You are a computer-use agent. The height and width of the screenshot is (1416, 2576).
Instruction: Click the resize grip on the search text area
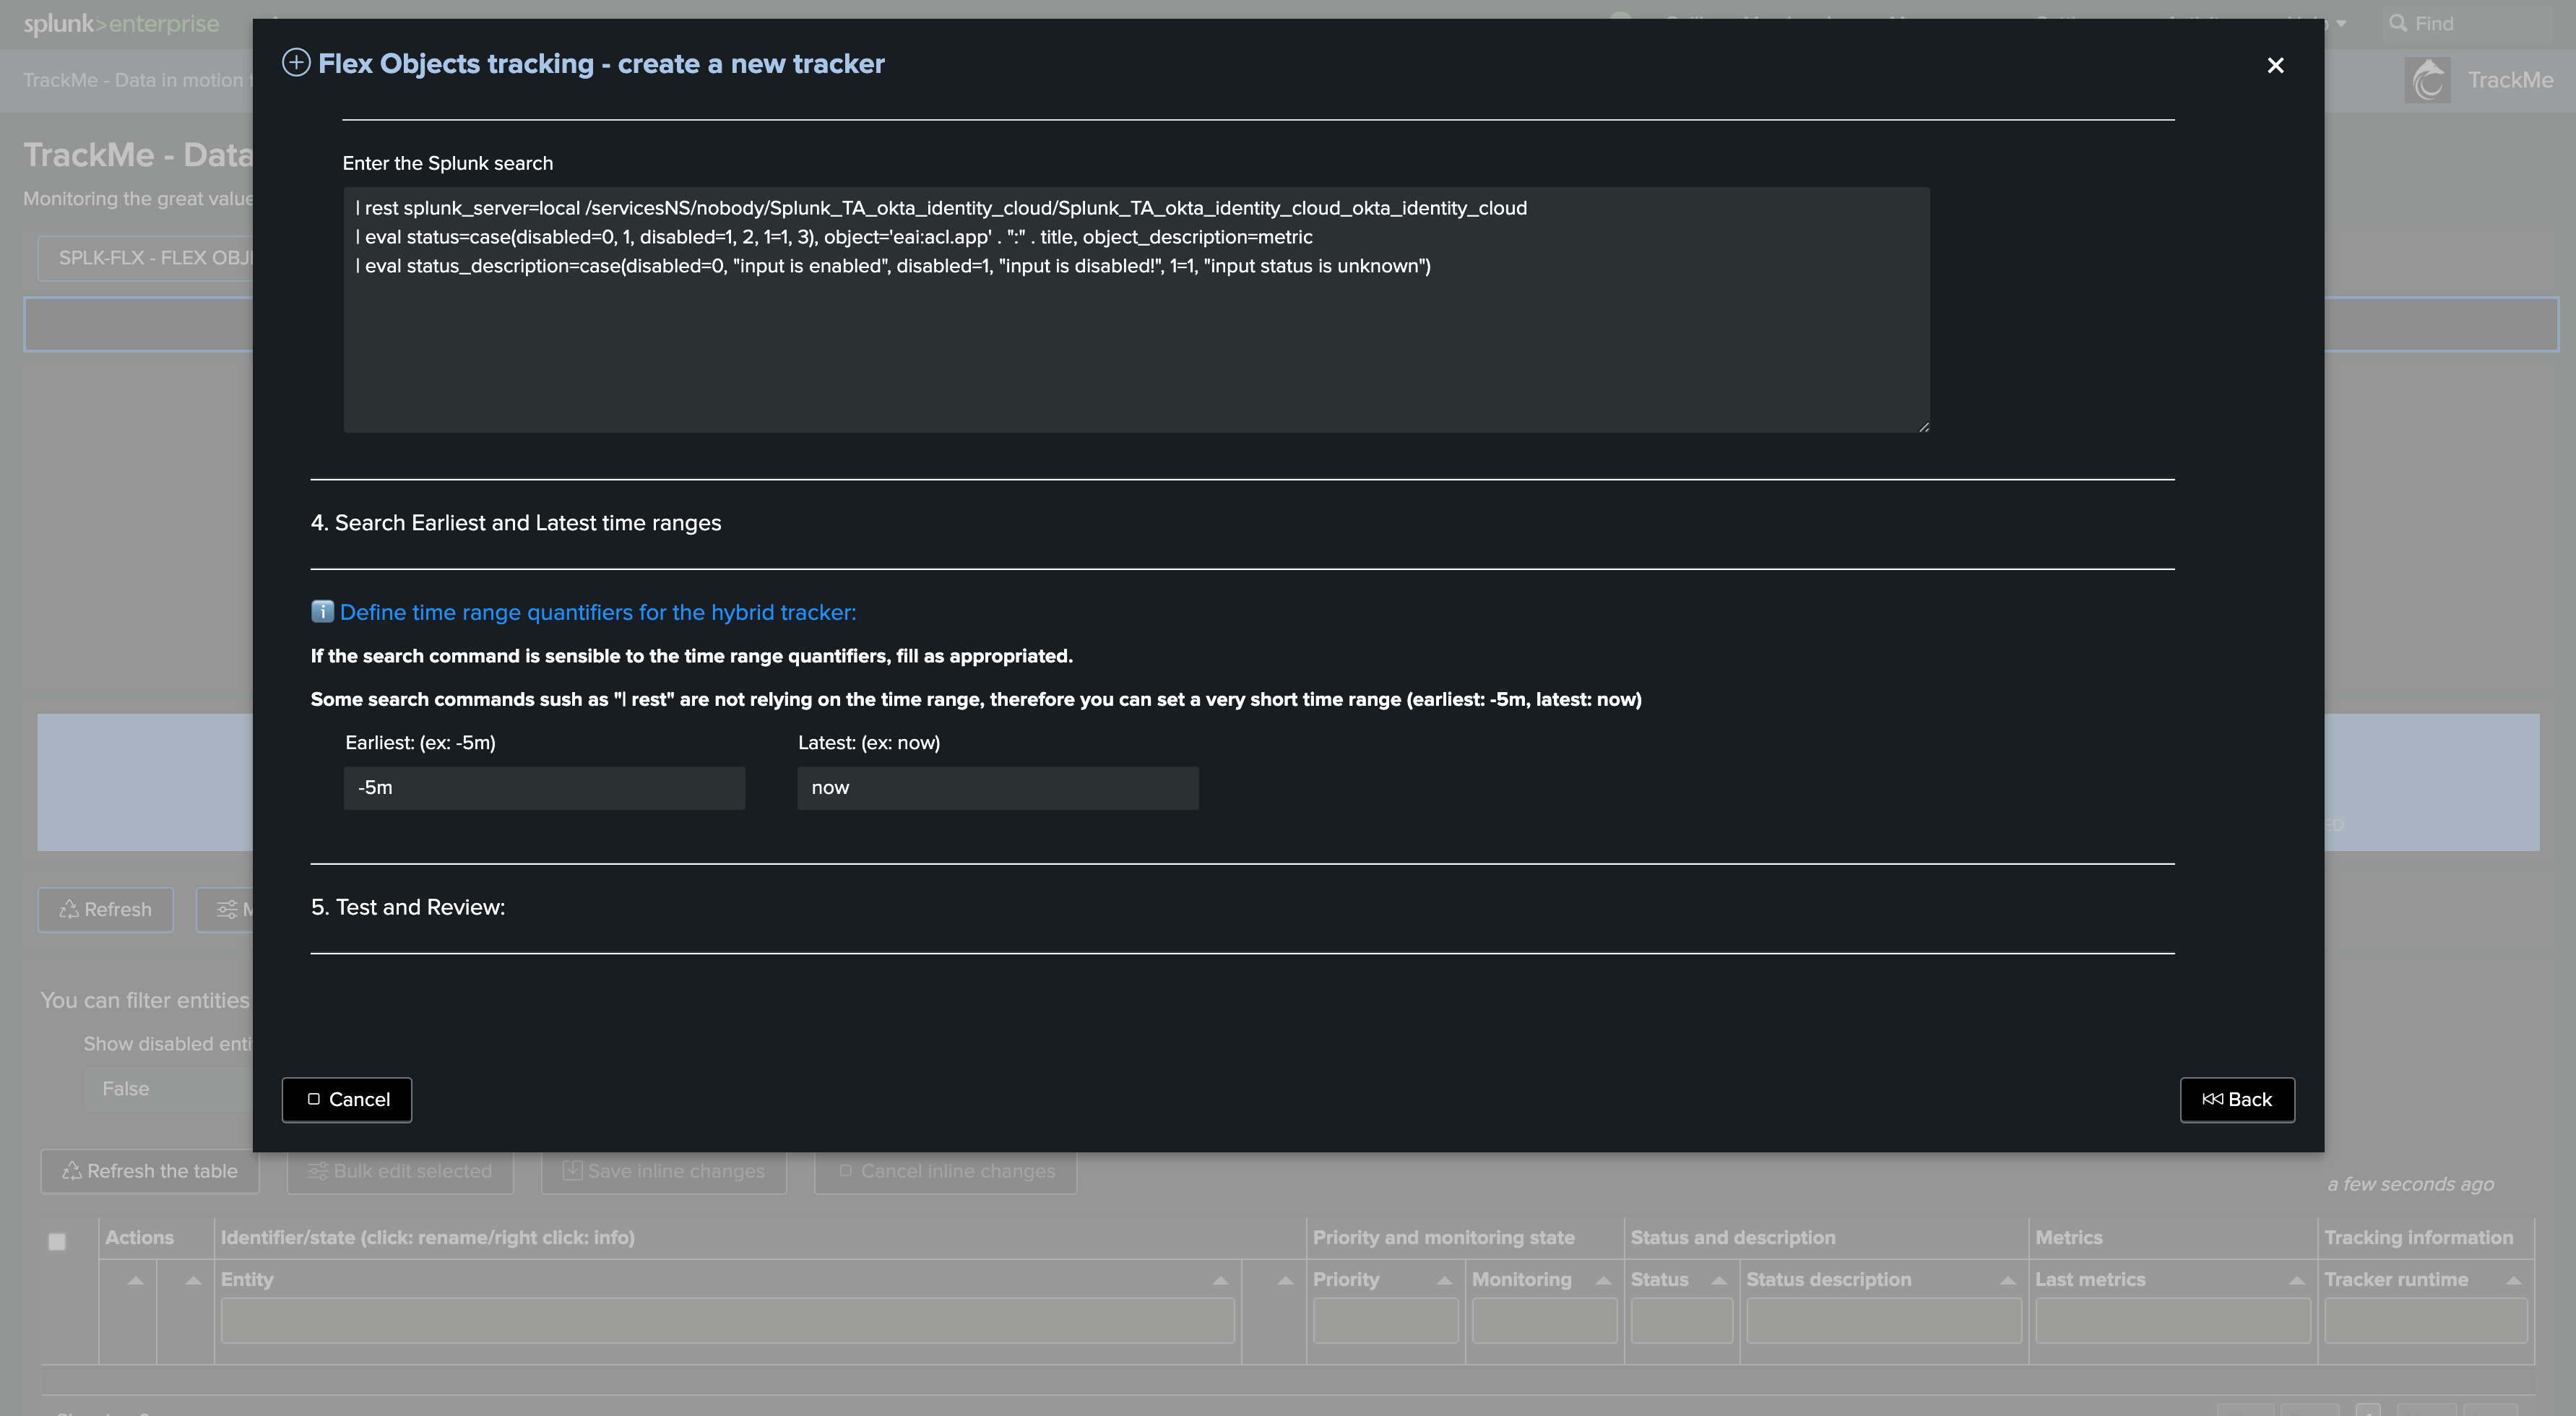point(1923,426)
